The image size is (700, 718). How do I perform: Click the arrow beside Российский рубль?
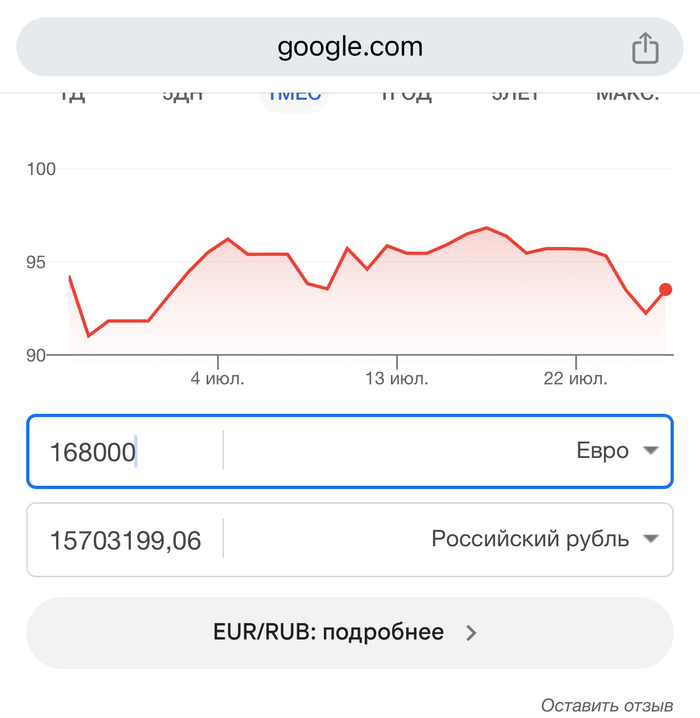[651, 539]
